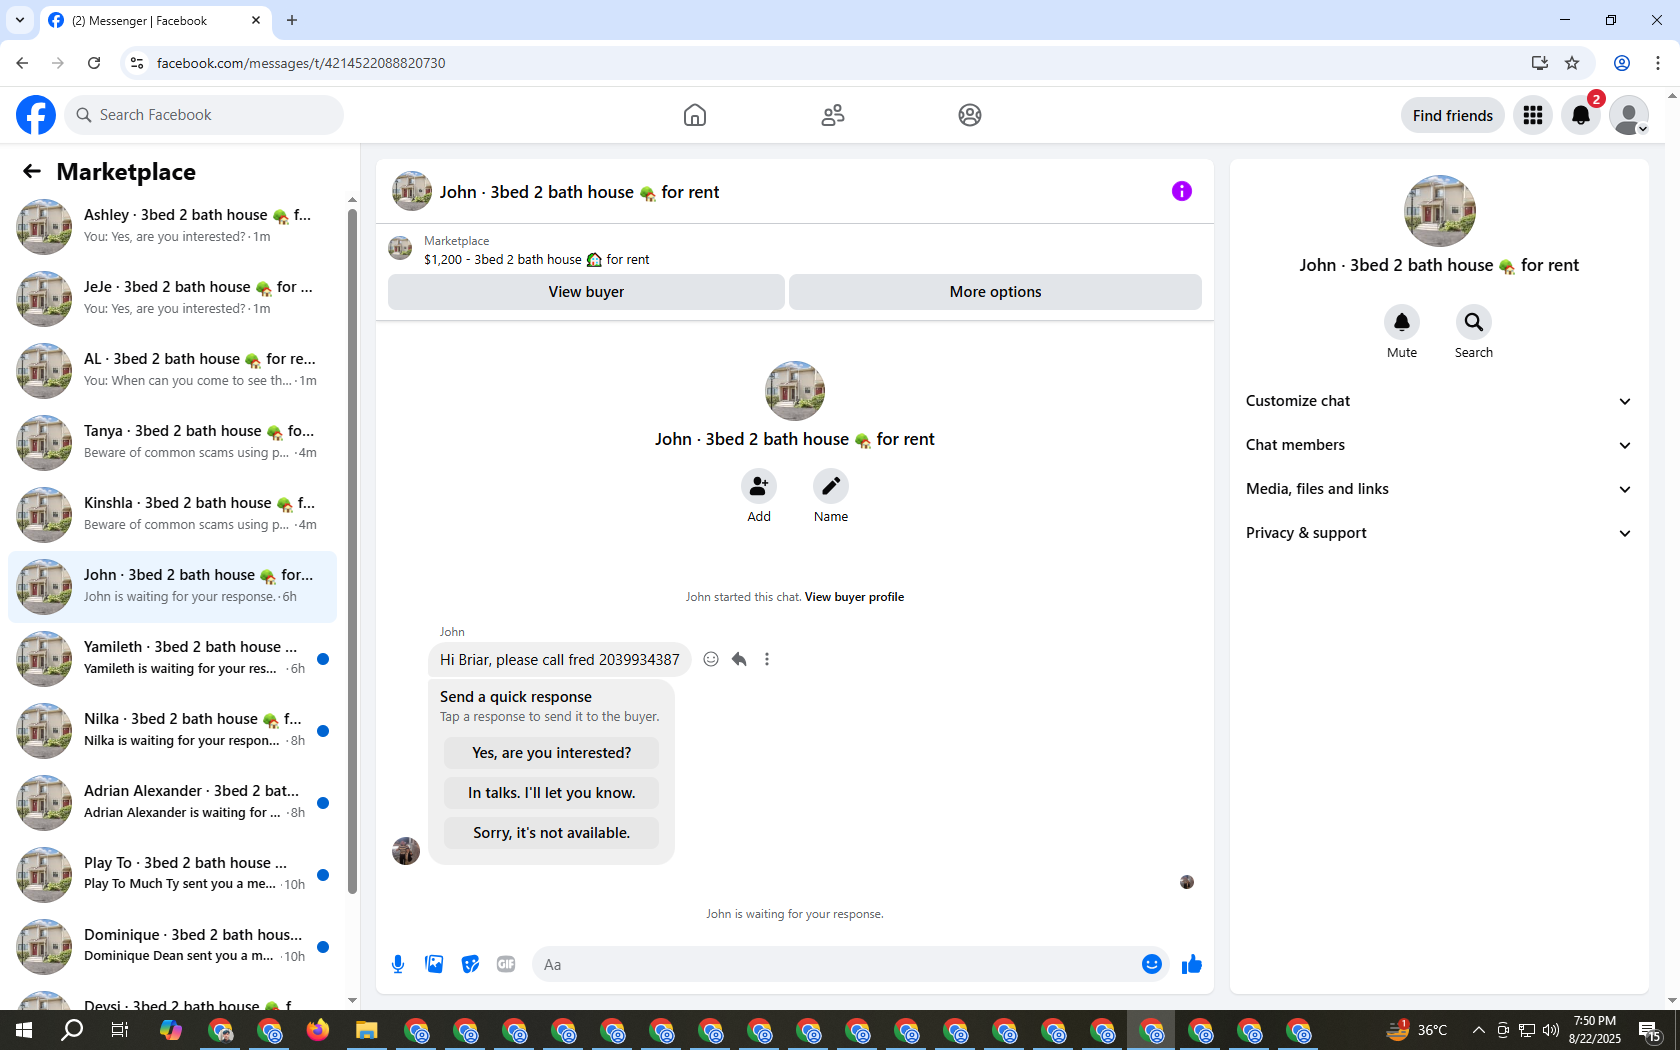Open Windows taskbar search
Viewport: 1680px width, 1050px height.
pyautogui.click(x=72, y=1030)
